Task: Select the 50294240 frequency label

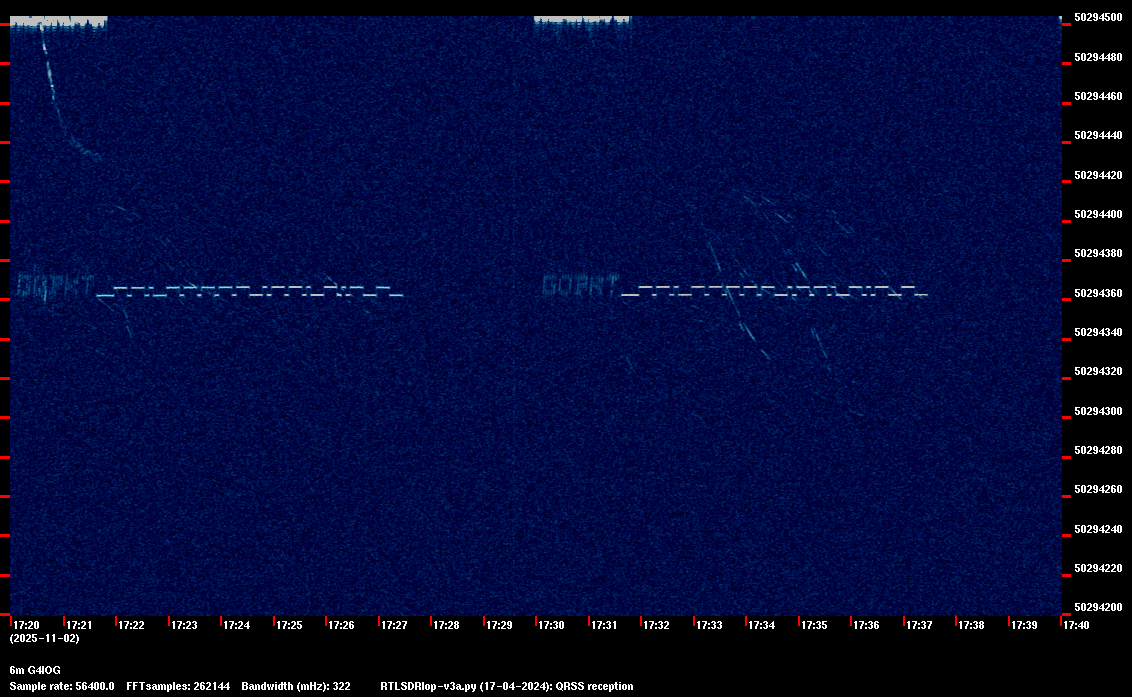Action: 1099,529
